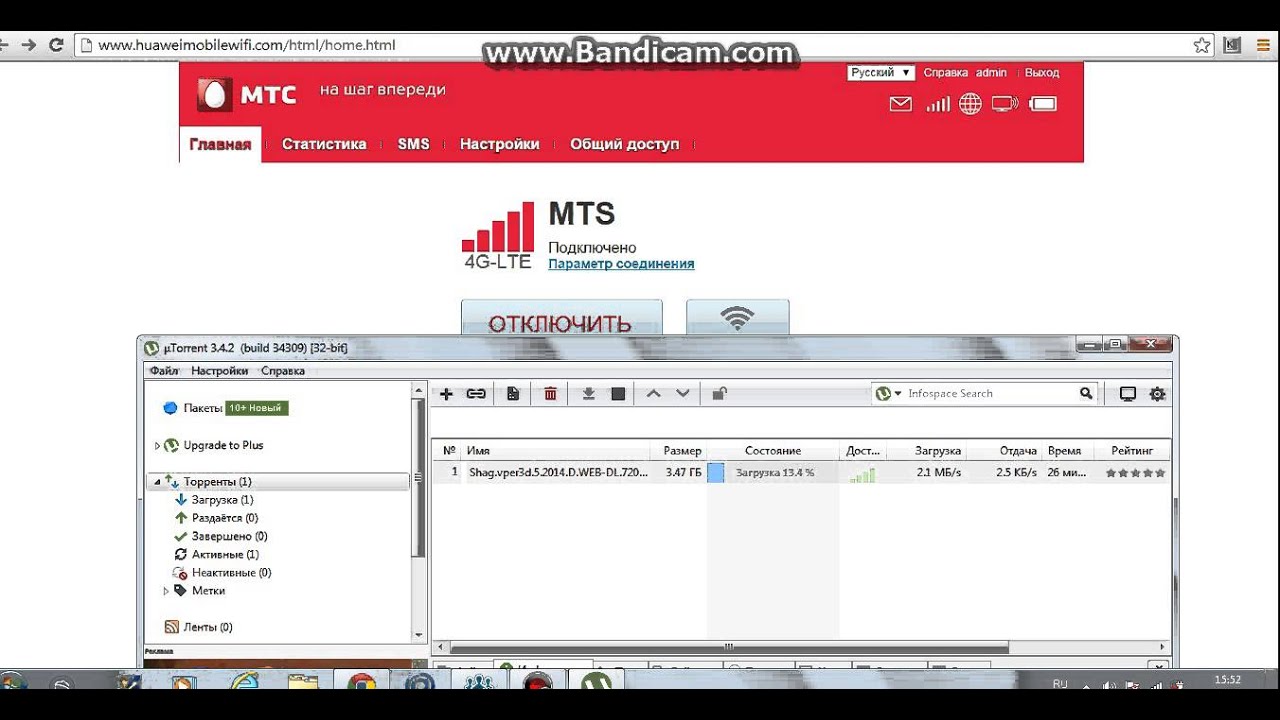This screenshot has width=1280, height=720.
Task: Open the Файл menu
Action: coord(164,371)
